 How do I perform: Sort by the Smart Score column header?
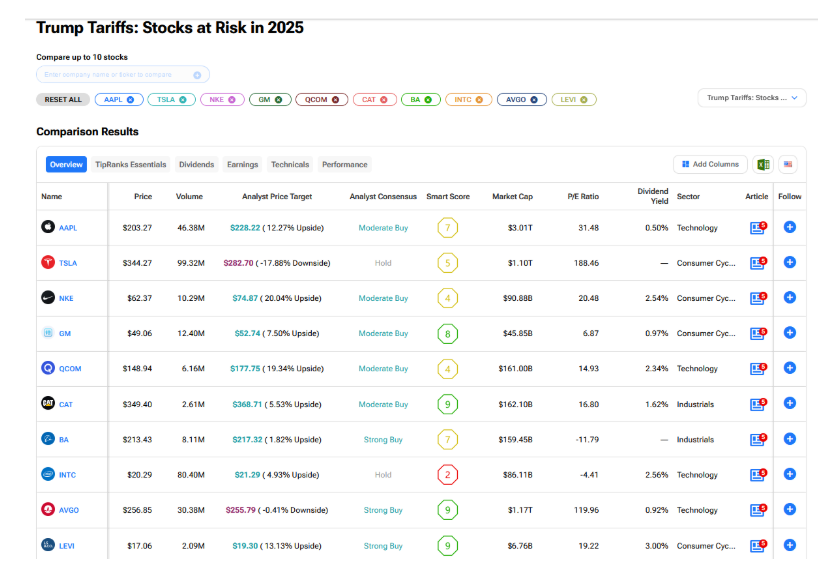pyautogui.click(x=448, y=197)
